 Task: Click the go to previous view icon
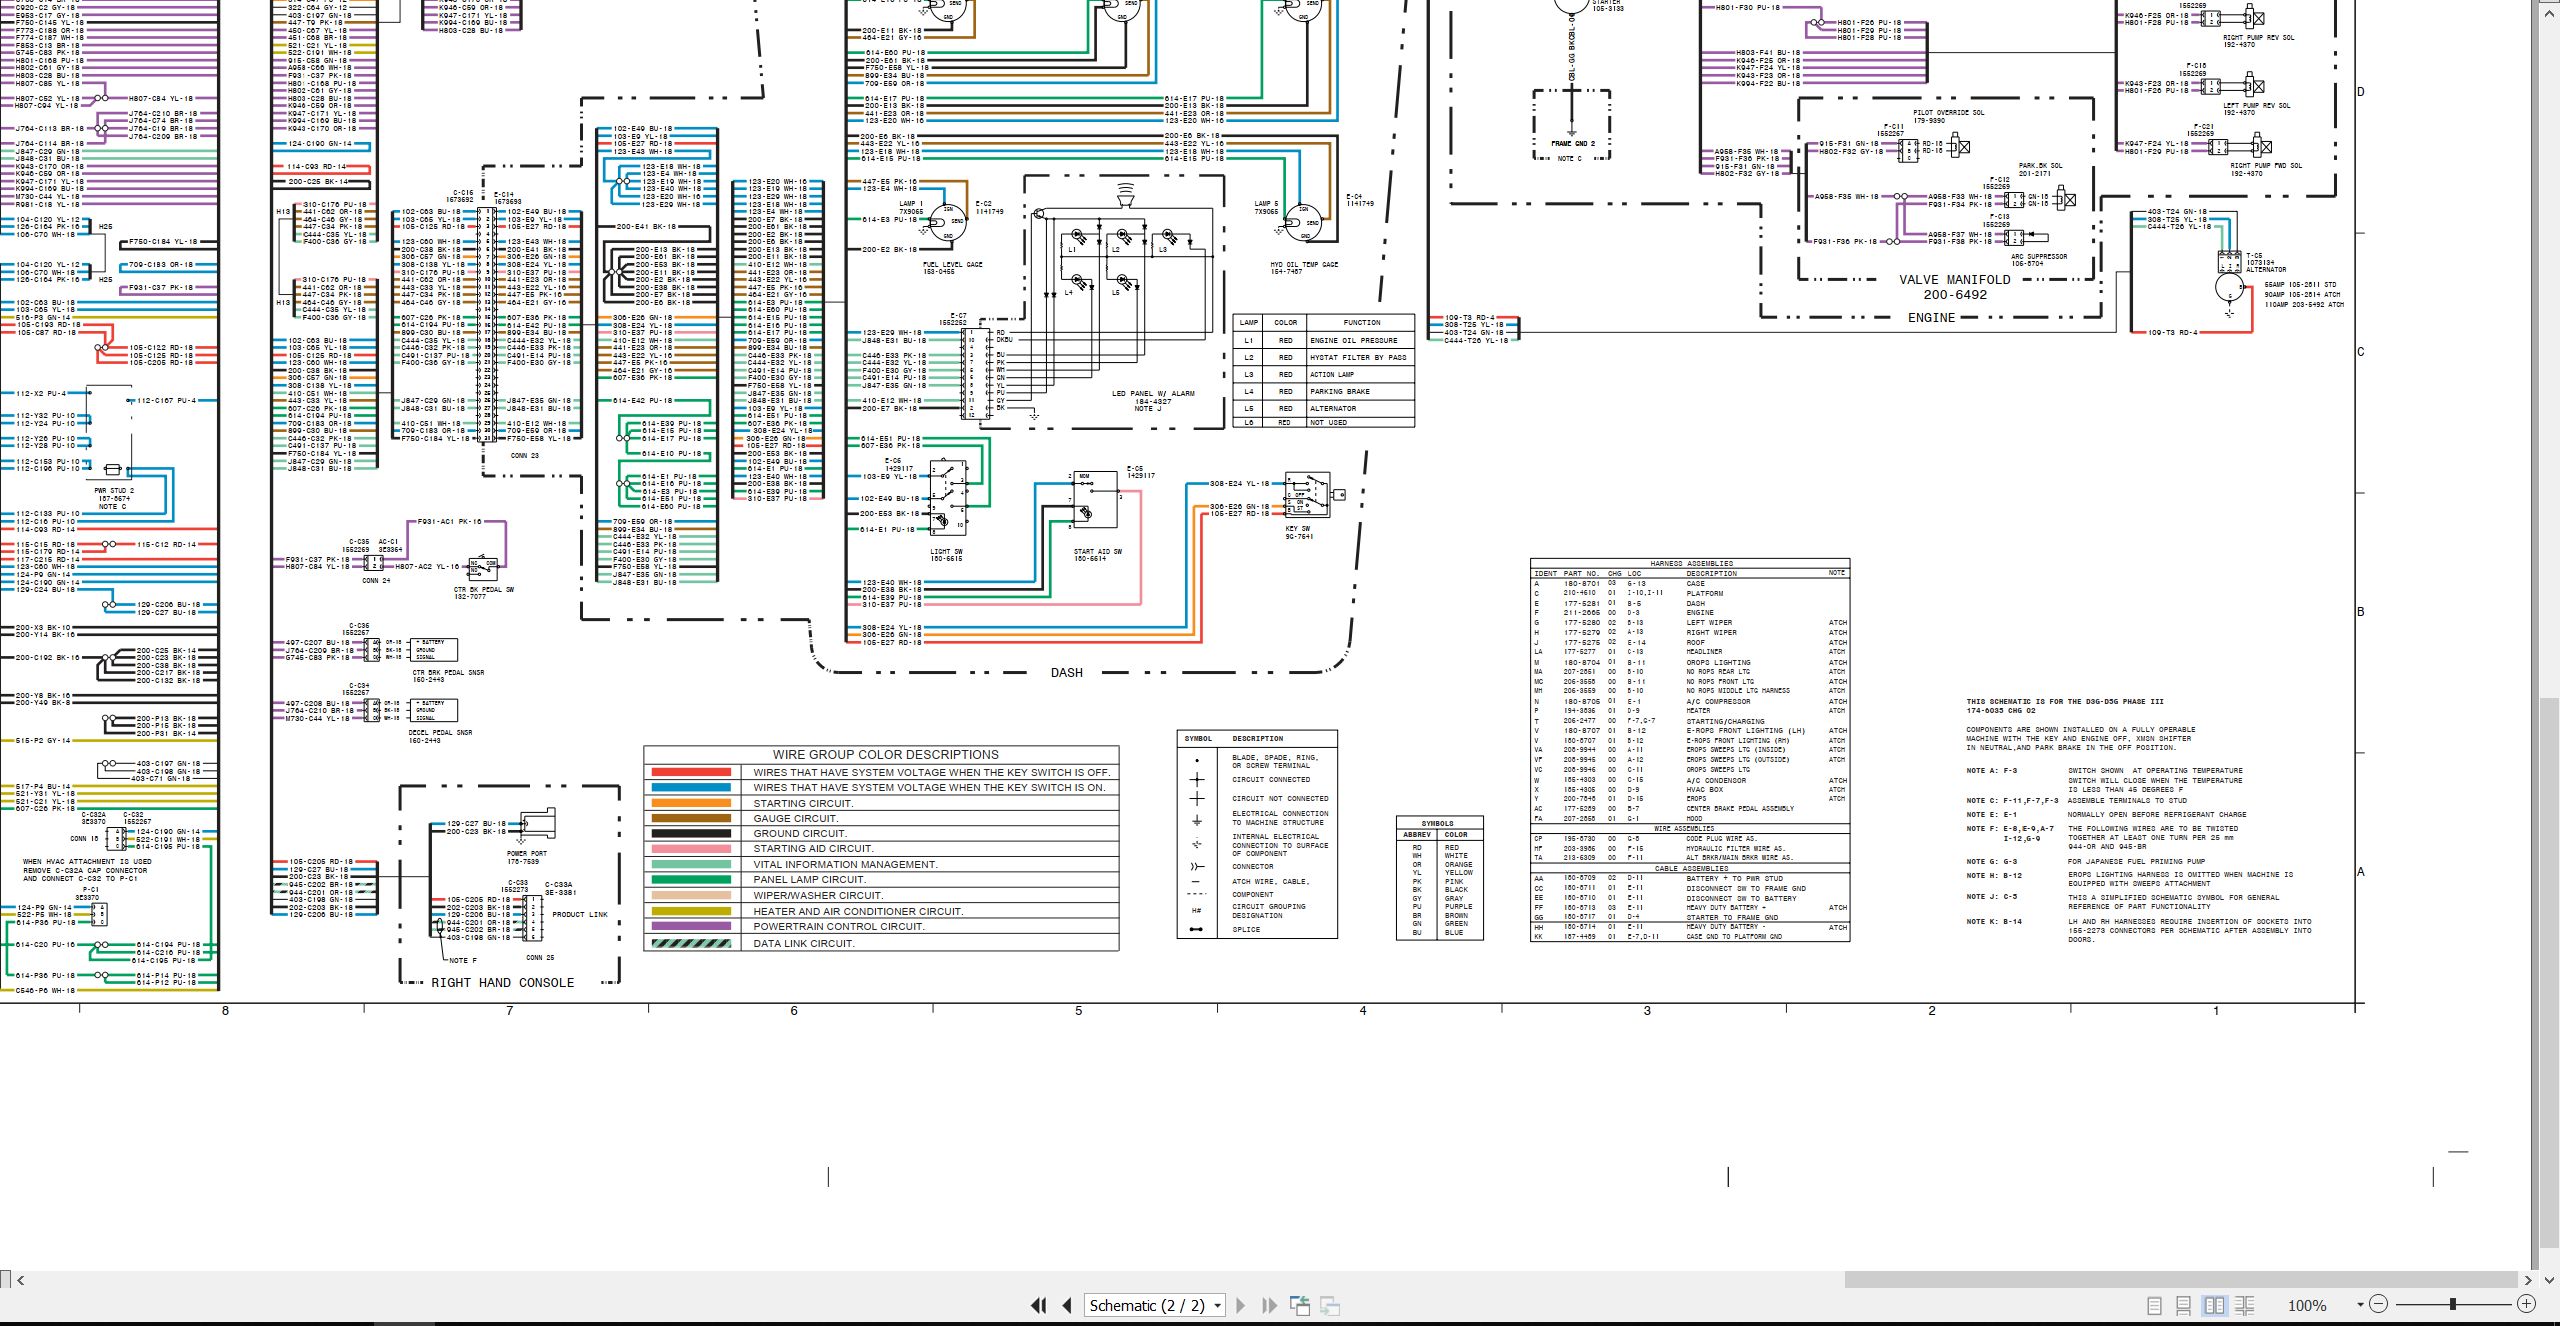(1300, 1305)
